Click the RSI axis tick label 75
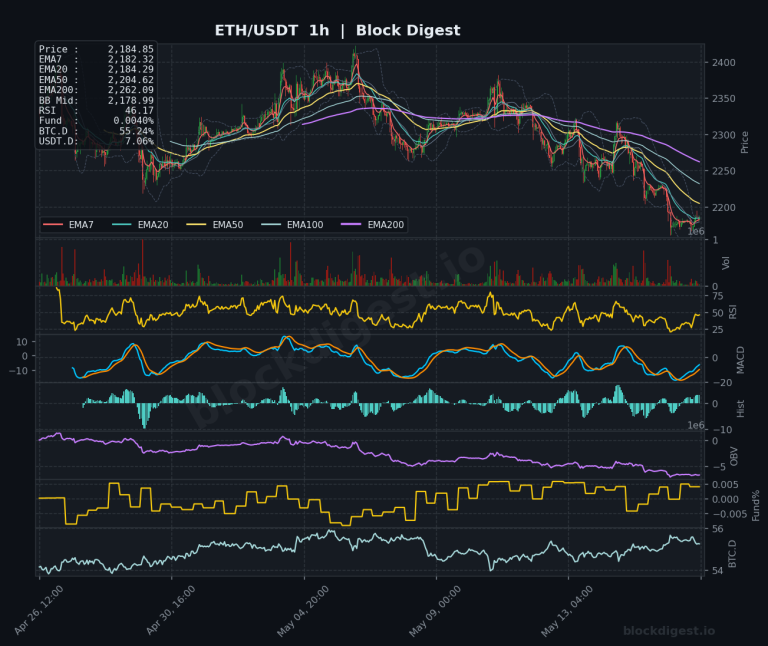The height and width of the screenshot is (646, 768). click(x=718, y=296)
